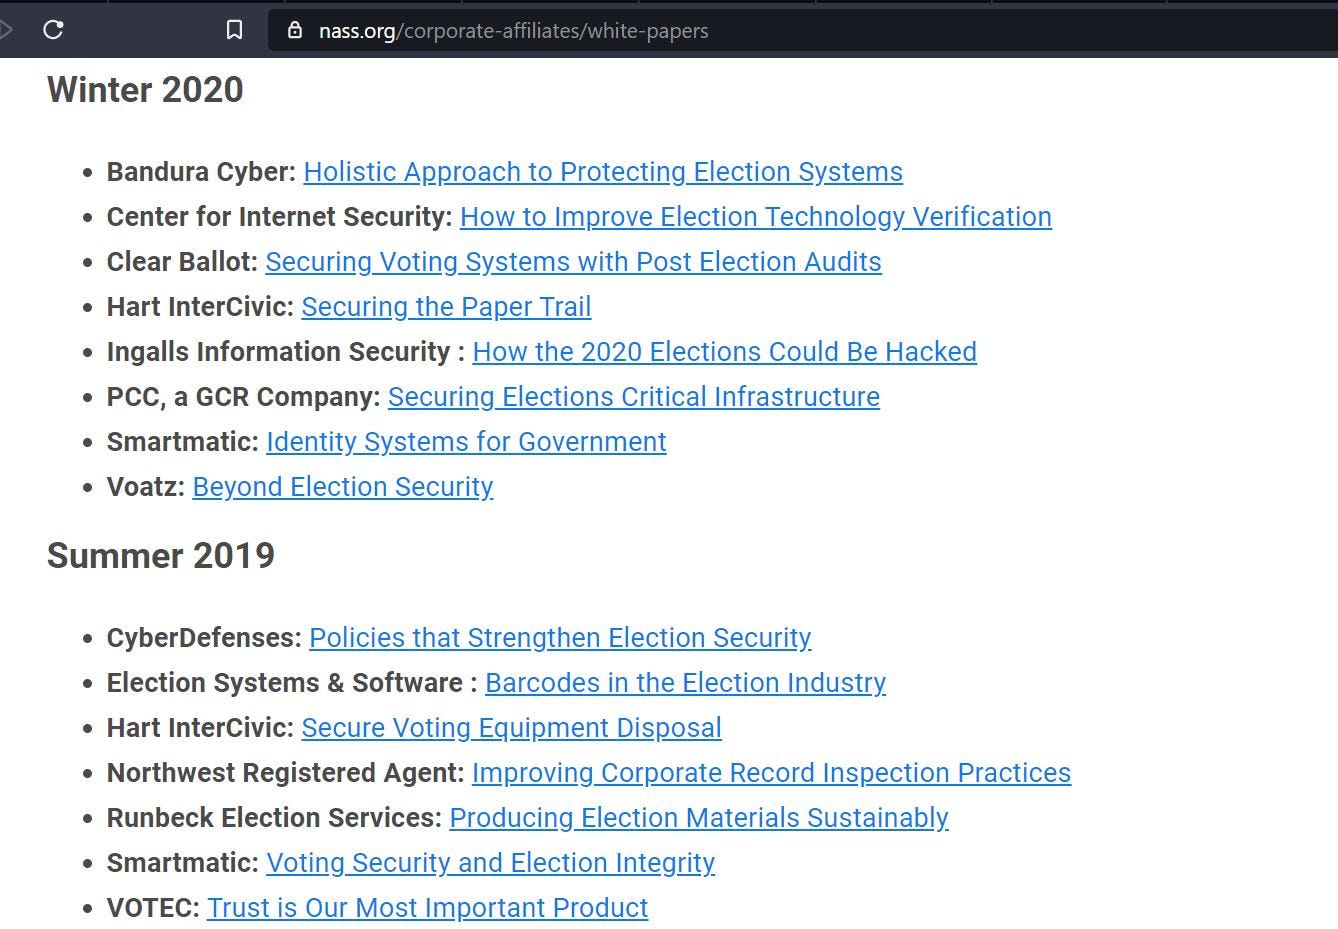The width and height of the screenshot is (1338, 929).
Task: Open Producing Election Materials Sustainably link
Action: pos(699,818)
